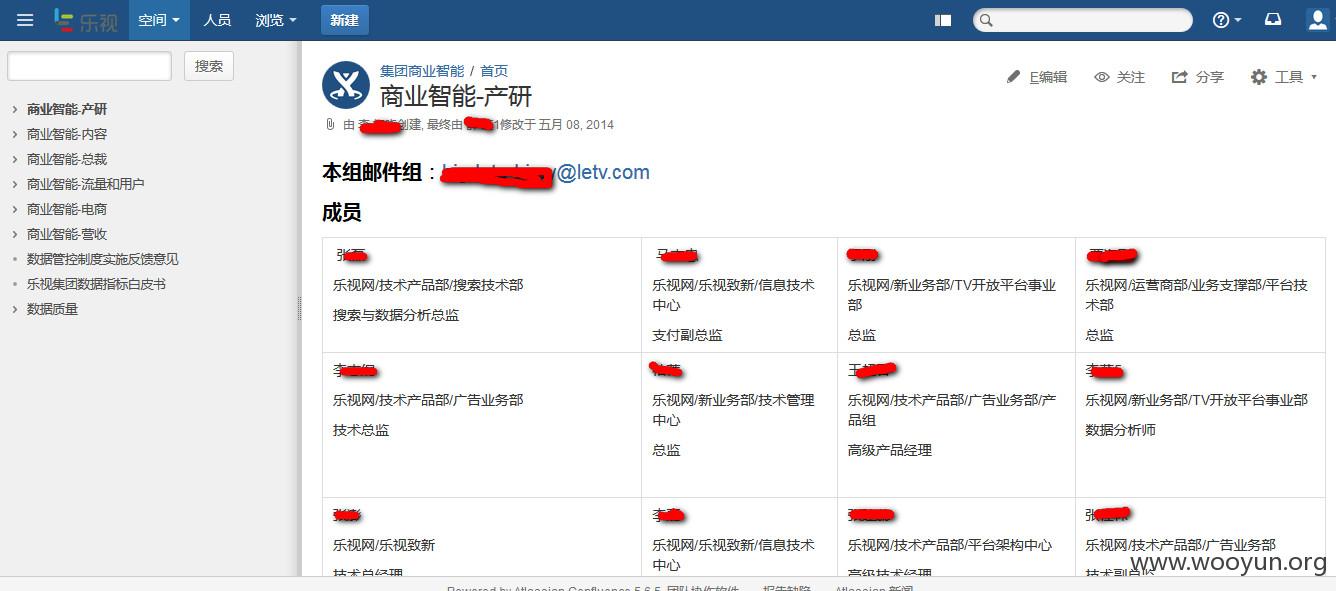This screenshot has height=591, width=1336.
Task: Click the share arrow icon
Action: (x=1180, y=77)
